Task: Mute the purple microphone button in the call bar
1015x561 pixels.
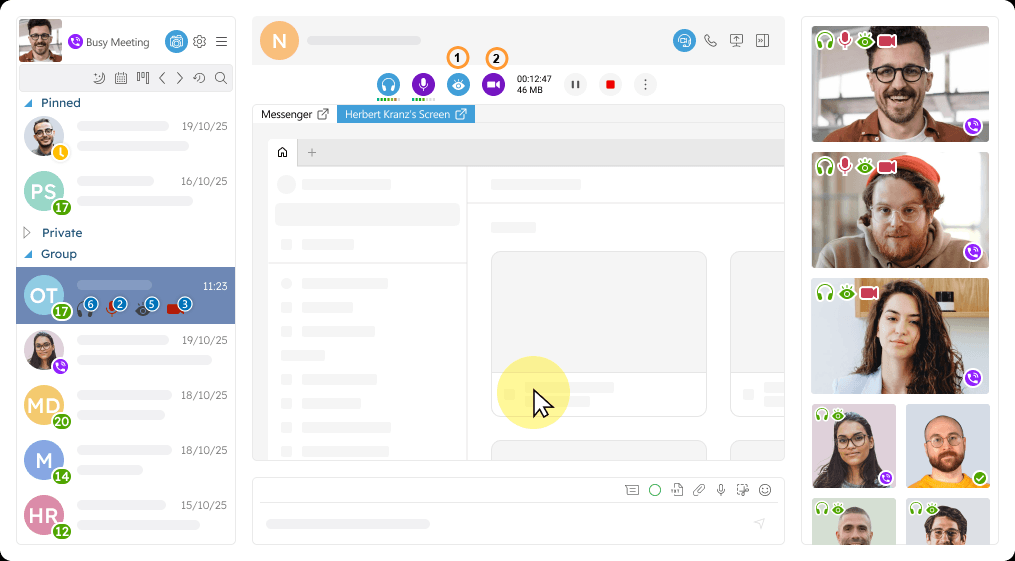Action: (x=423, y=85)
